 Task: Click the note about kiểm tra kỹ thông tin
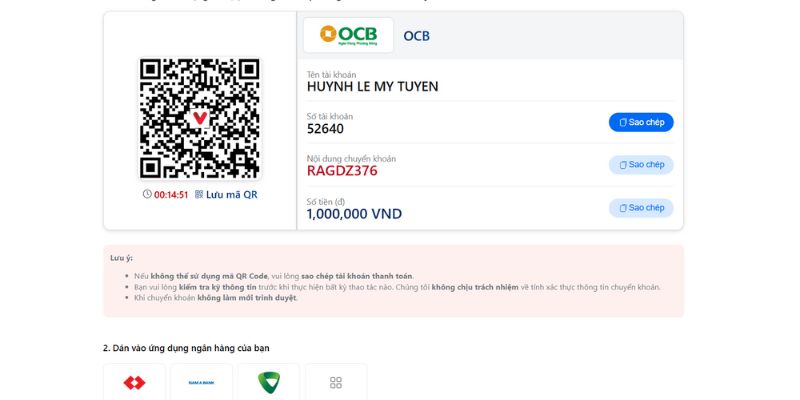click(397, 287)
